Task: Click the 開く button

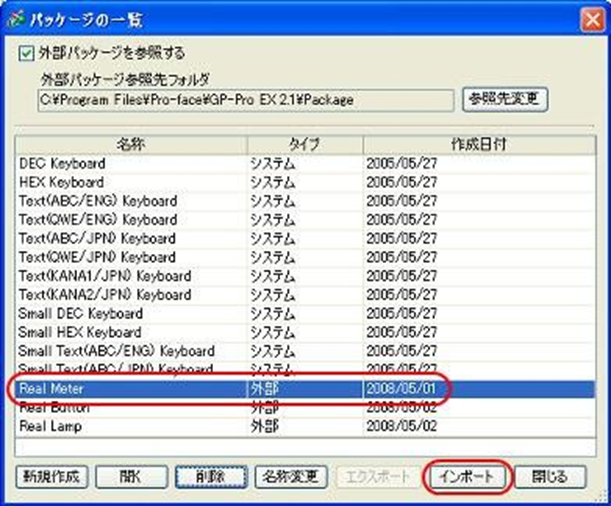Action: [x=132, y=476]
